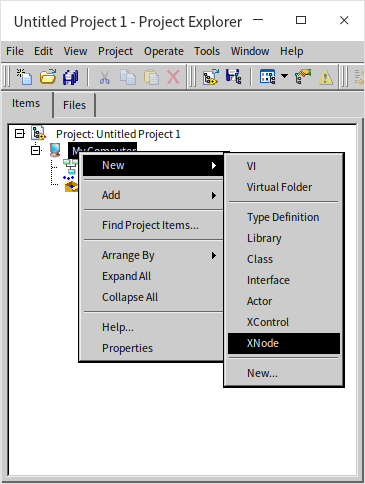Open the Window menu
Viewport: 365px width, 484px height.
(x=250, y=51)
